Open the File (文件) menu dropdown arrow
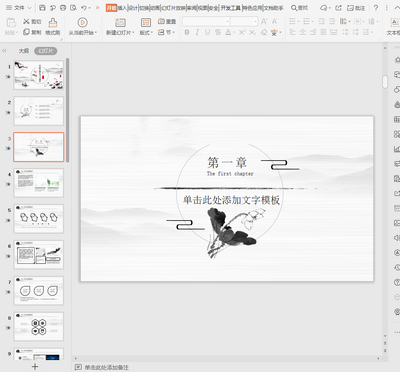 pyautogui.click(x=29, y=8)
